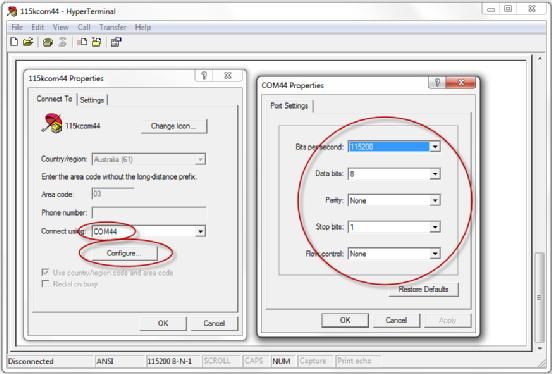
Task: Click the Send file toolbar icon
Action: pos(82,42)
